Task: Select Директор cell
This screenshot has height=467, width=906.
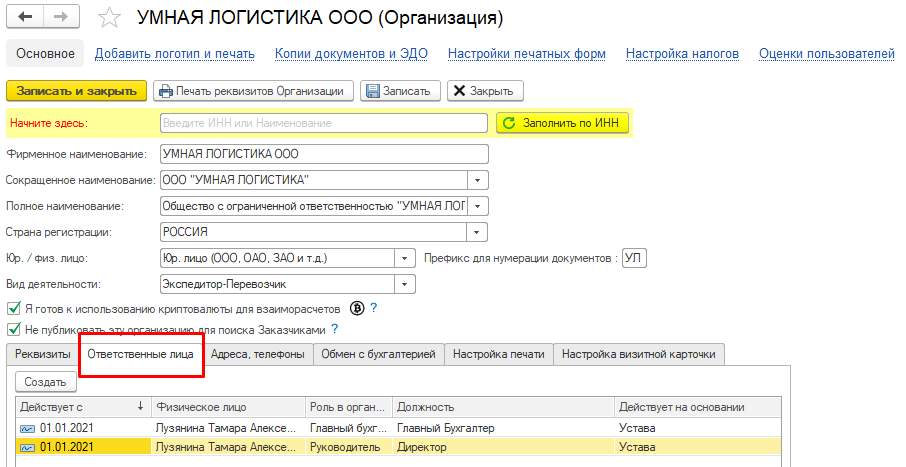Action: [503, 447]
